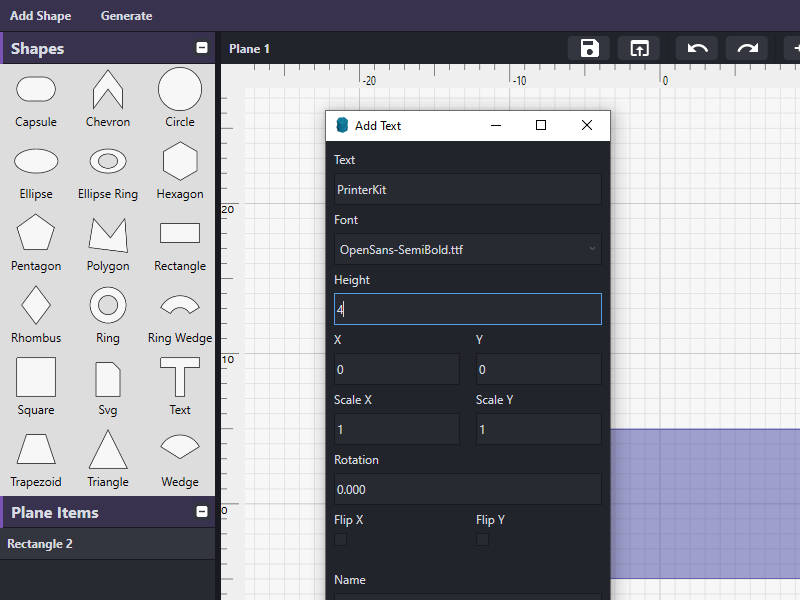Click the X position input field

[x=397, y=369]
